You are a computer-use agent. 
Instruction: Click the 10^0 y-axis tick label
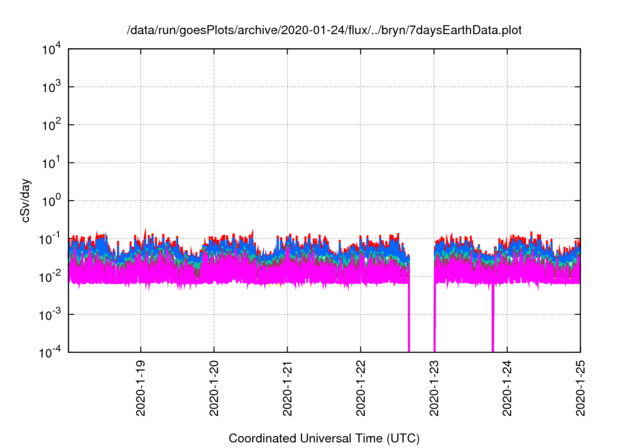click(51, 201)
